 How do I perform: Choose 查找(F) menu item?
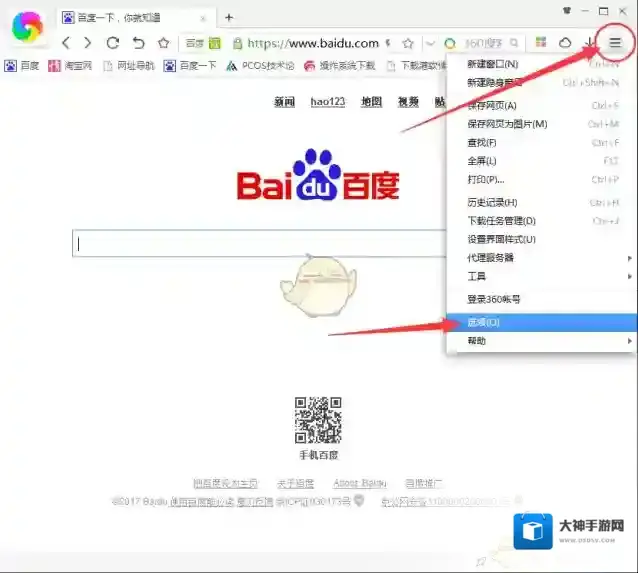(542, 143)
